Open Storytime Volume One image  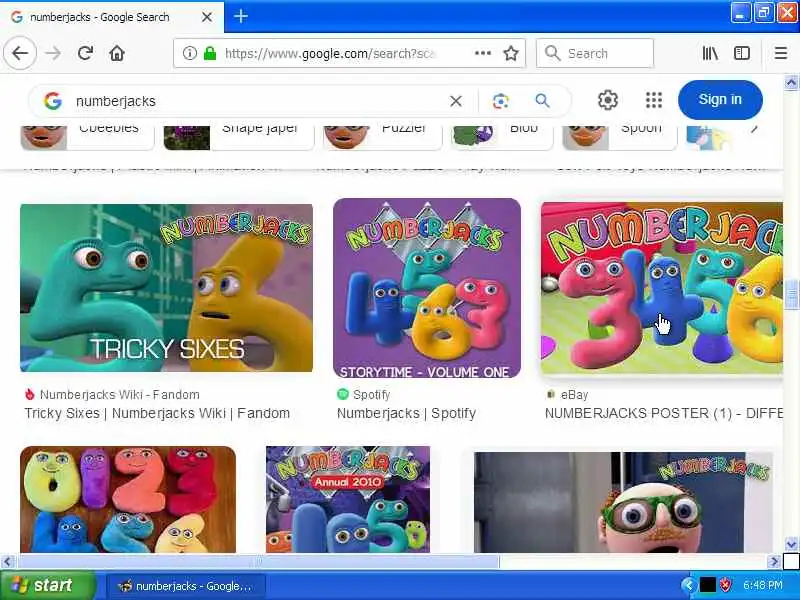point(427,288)
